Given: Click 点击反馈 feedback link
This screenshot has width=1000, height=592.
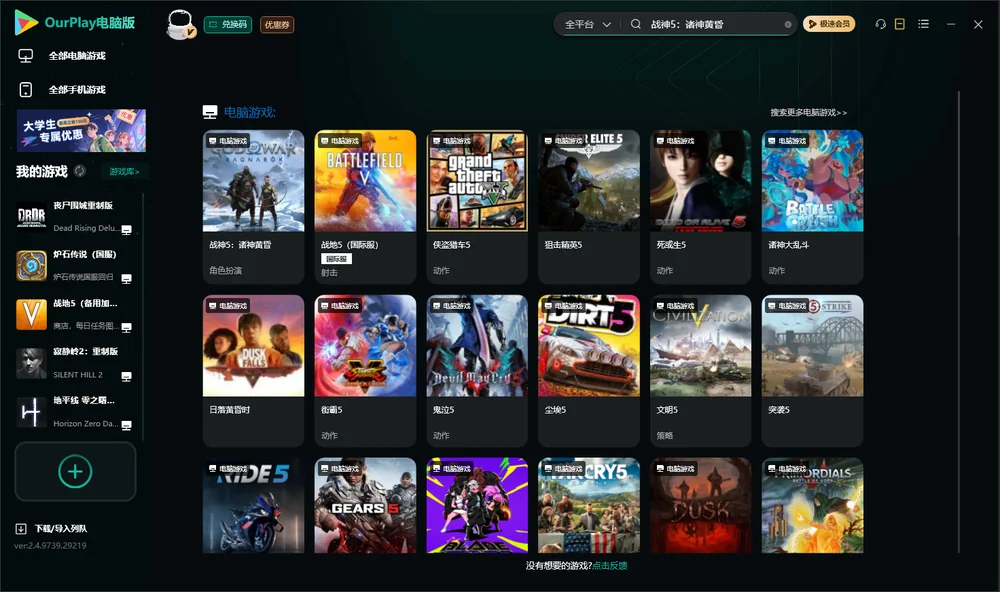Looking at the screenshot, I should tap(610, 565).
